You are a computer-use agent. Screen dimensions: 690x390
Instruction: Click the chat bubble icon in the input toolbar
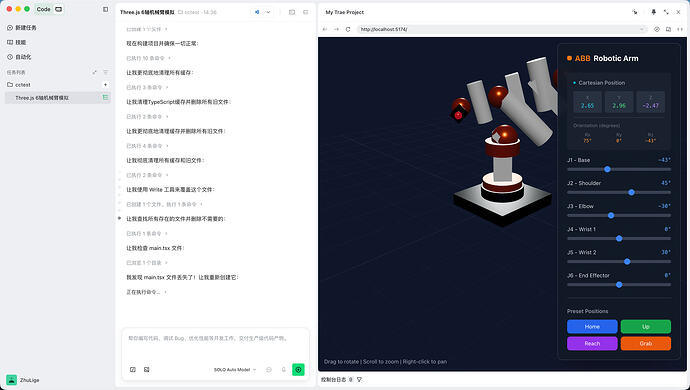coord(269,370)
